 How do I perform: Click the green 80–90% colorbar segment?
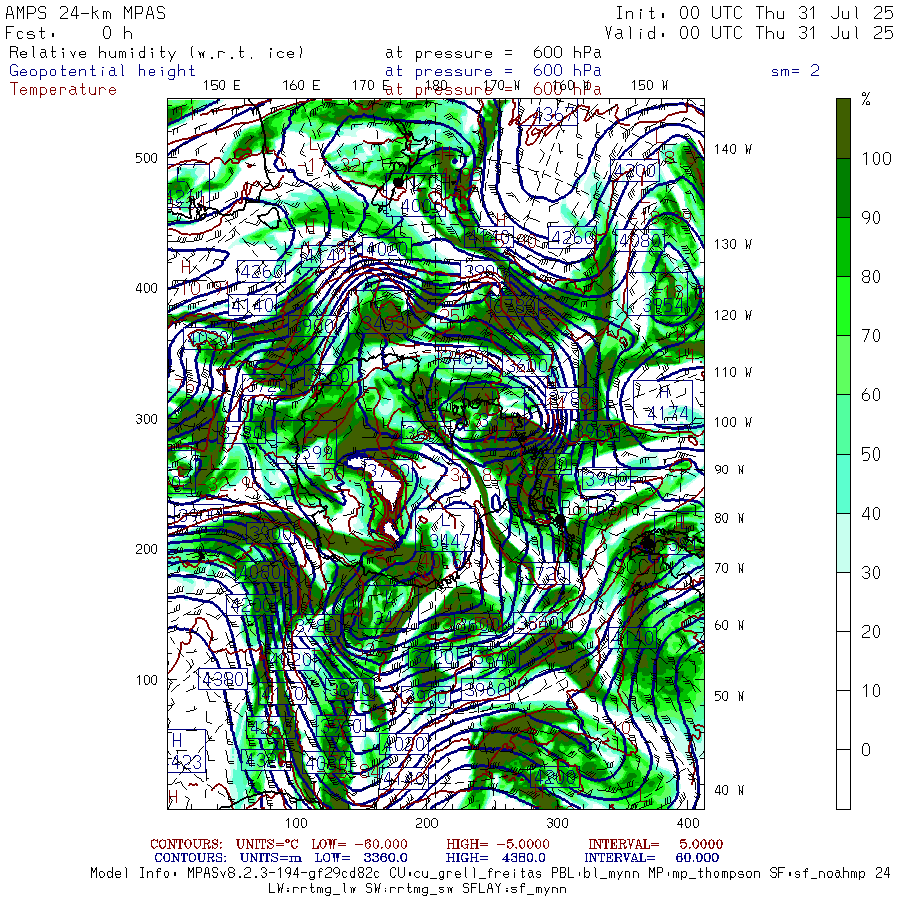click(843, 247)
